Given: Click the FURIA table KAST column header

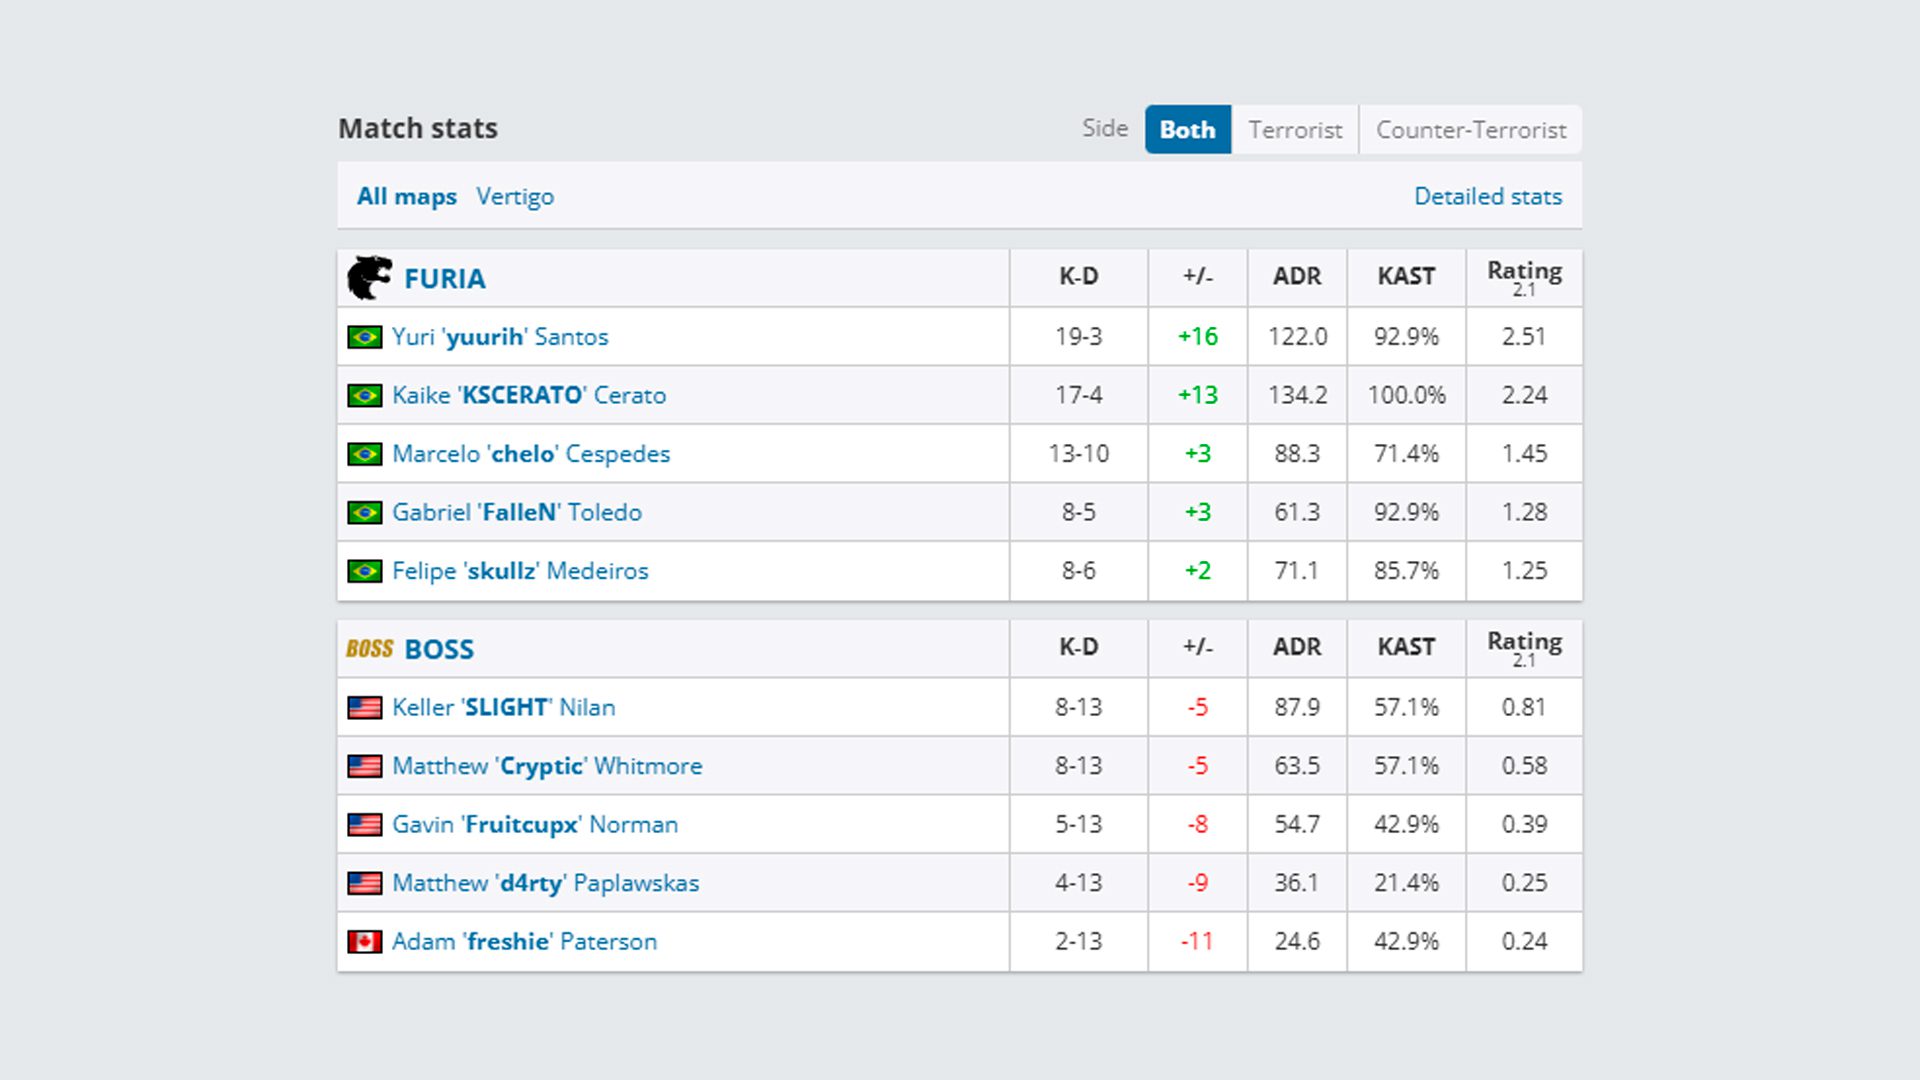Looking at the screenshot, I should coord(1406,276).
